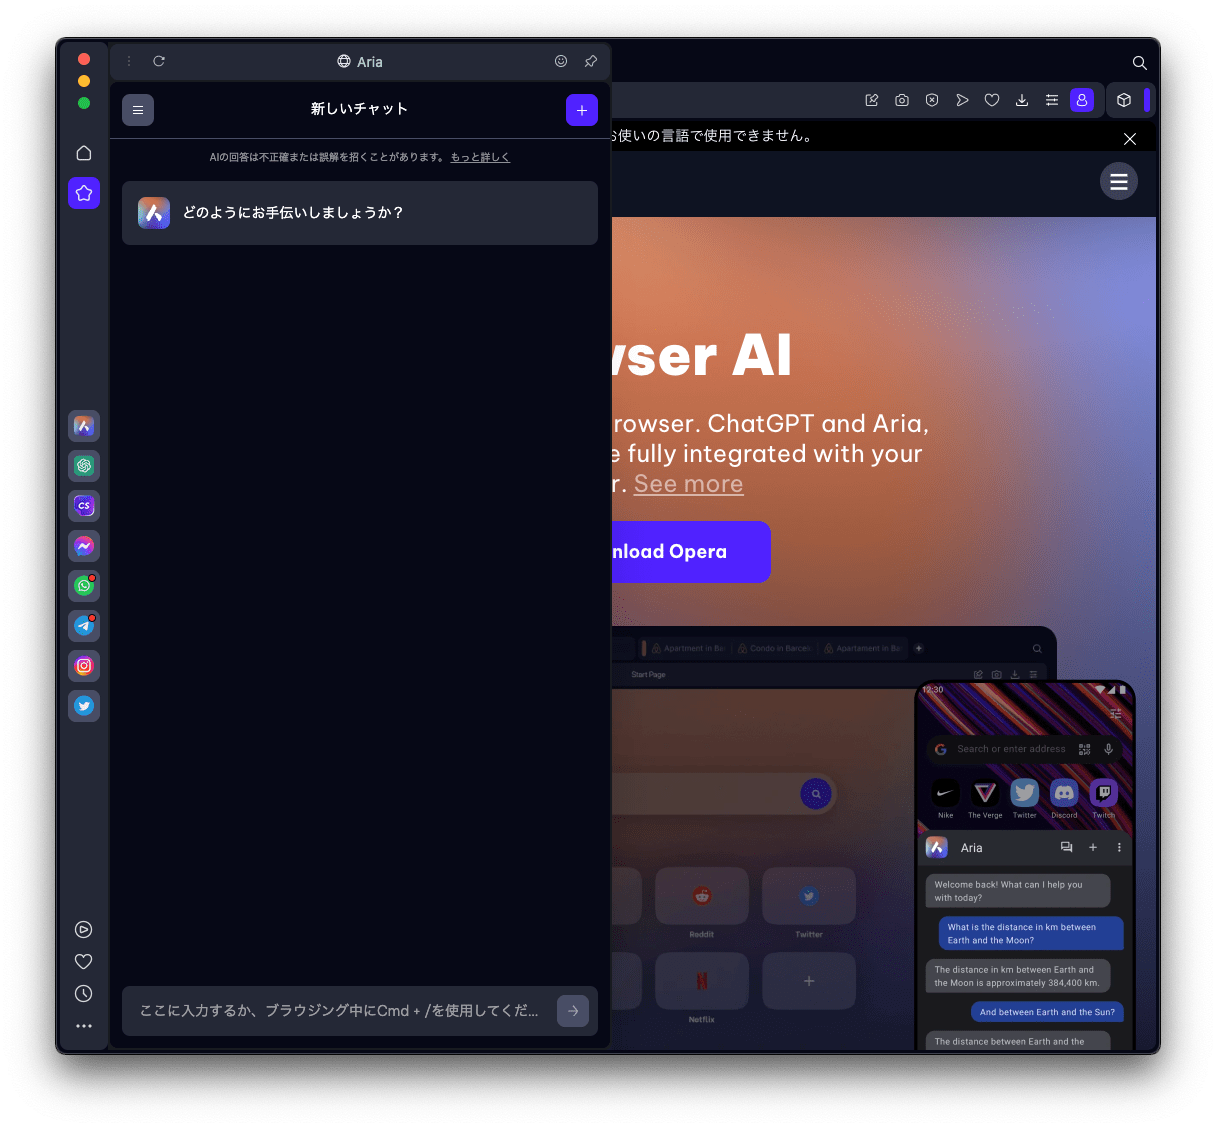
Task: Open Aria panel options (vertical dots)
Action: [x=129, y=61]
